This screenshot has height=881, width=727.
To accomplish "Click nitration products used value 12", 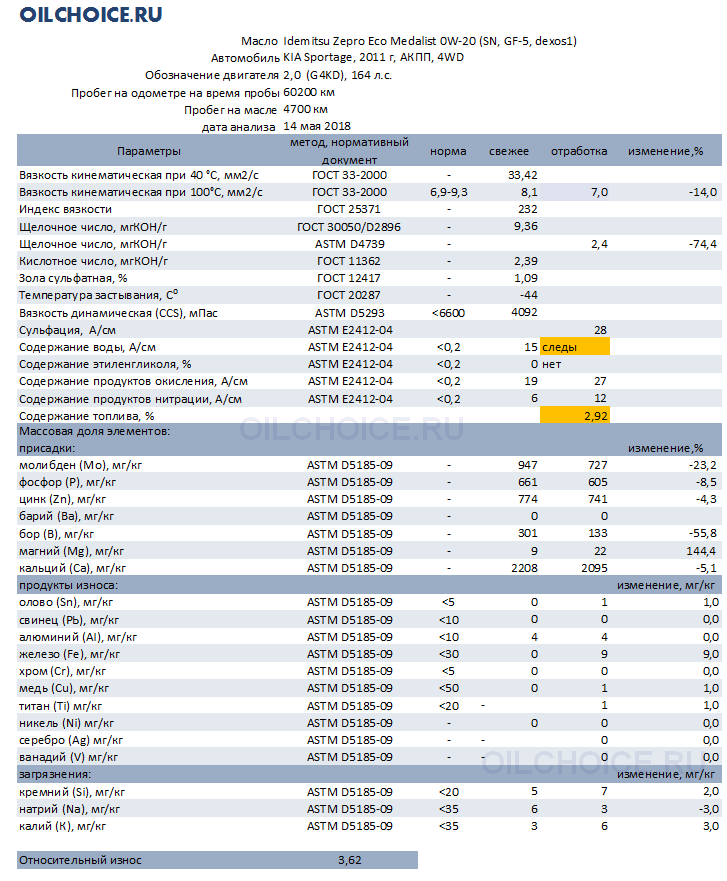I will (600, 398).
